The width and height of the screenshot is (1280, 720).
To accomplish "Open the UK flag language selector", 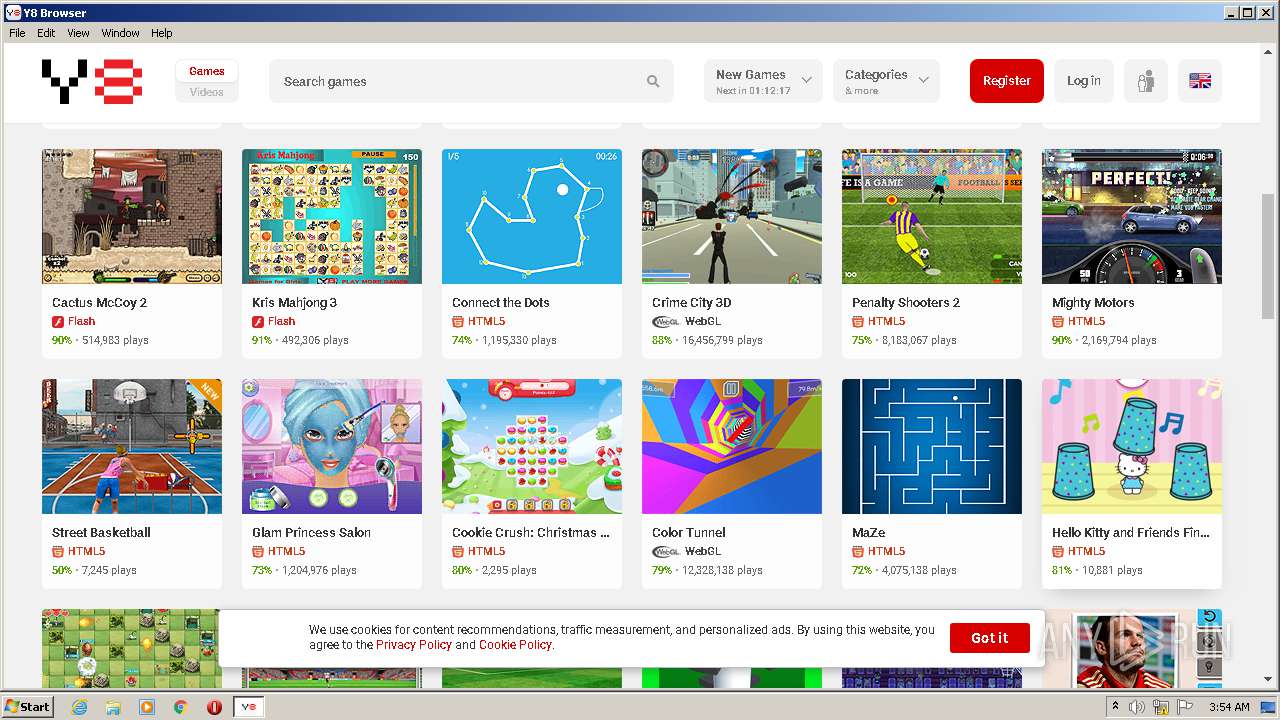I will click(x=1199, y=81).
